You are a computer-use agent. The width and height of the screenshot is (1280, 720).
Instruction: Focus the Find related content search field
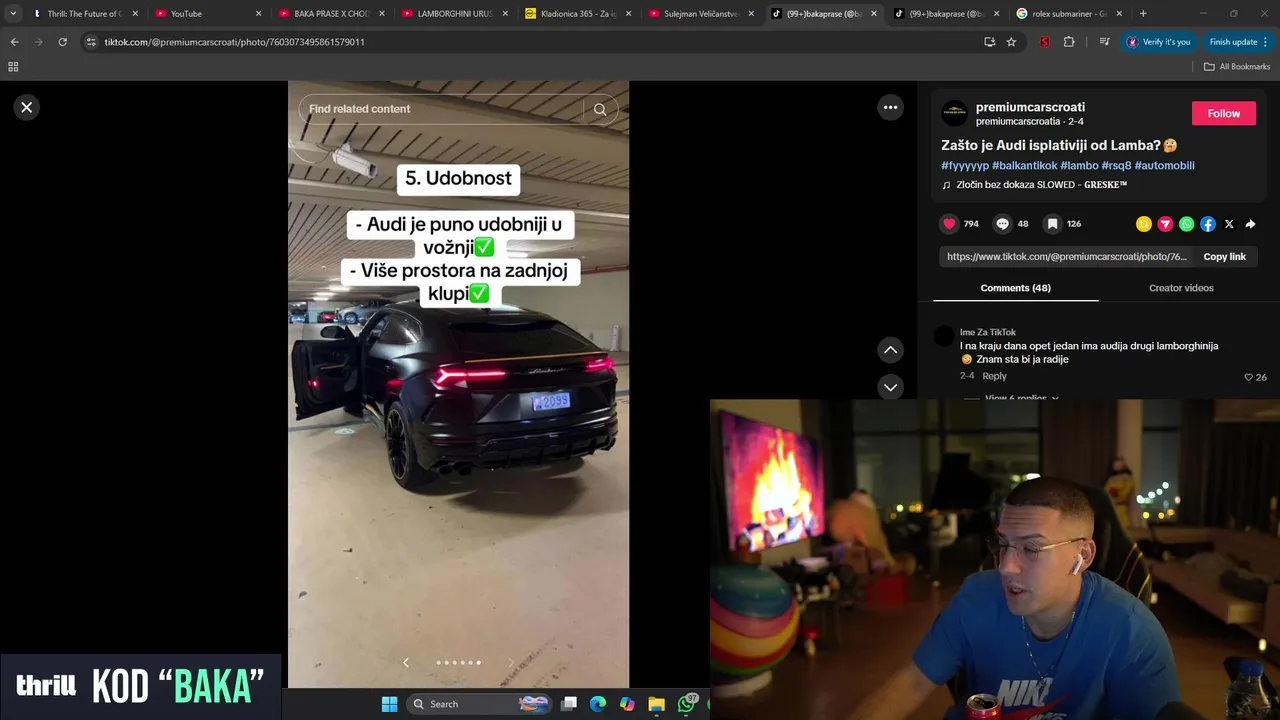pos(444,109)
